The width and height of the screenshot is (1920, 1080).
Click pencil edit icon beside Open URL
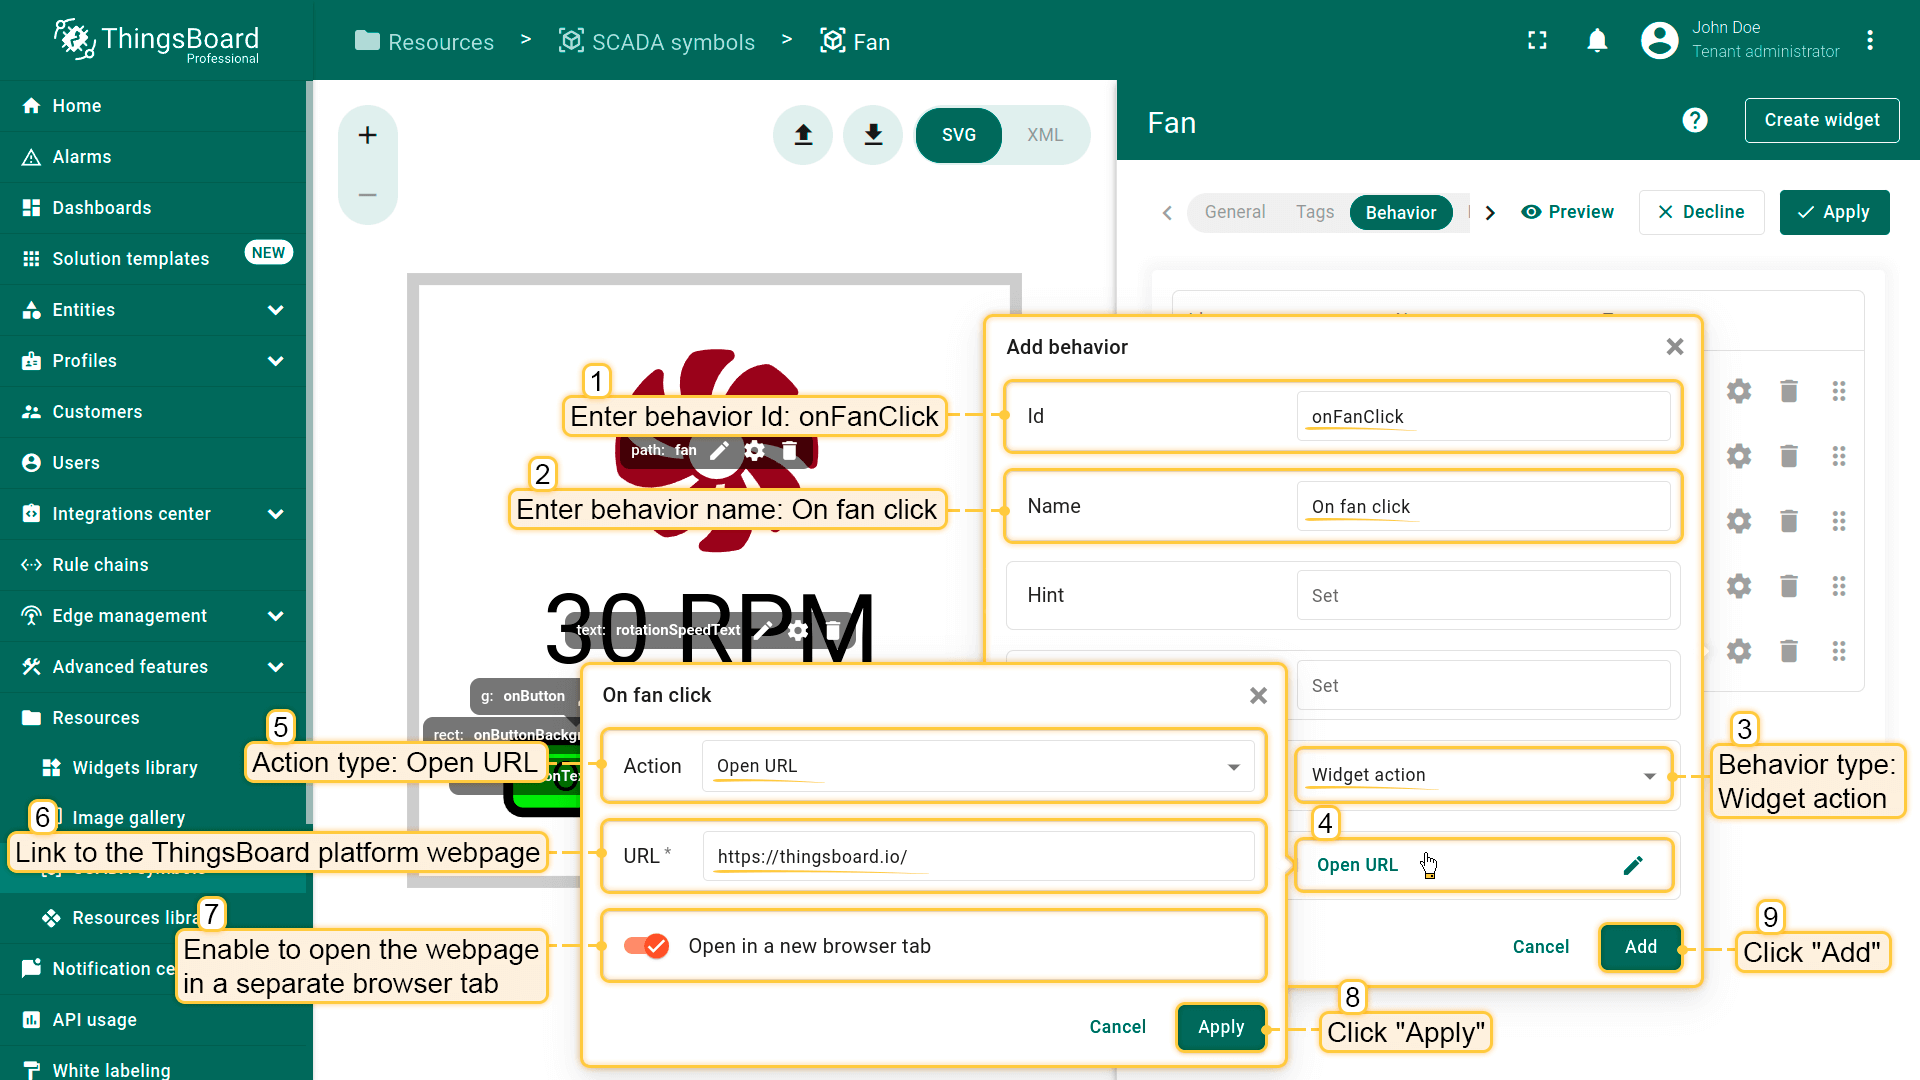click(x=1633, y=865)
